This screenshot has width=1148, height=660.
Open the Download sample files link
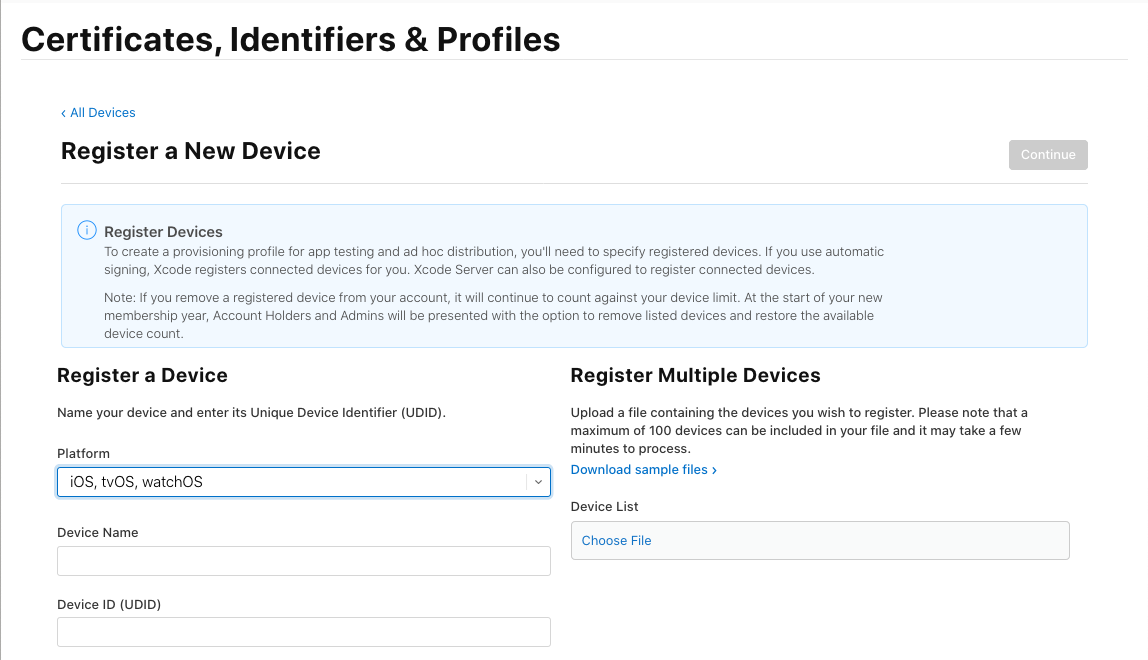tap(639, 470)
